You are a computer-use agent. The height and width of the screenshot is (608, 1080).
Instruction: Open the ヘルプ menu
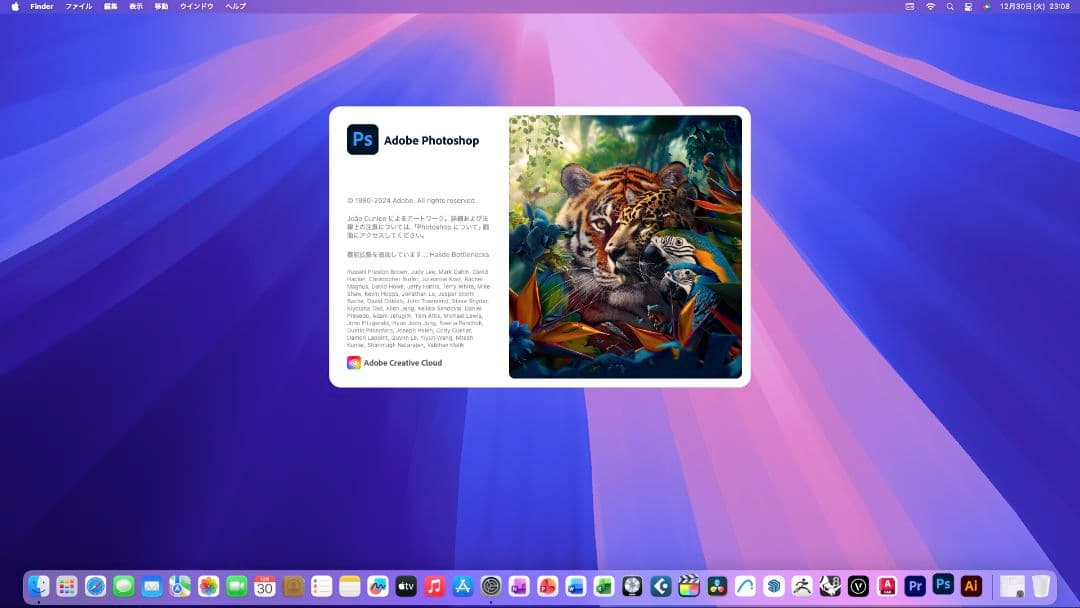235,6
